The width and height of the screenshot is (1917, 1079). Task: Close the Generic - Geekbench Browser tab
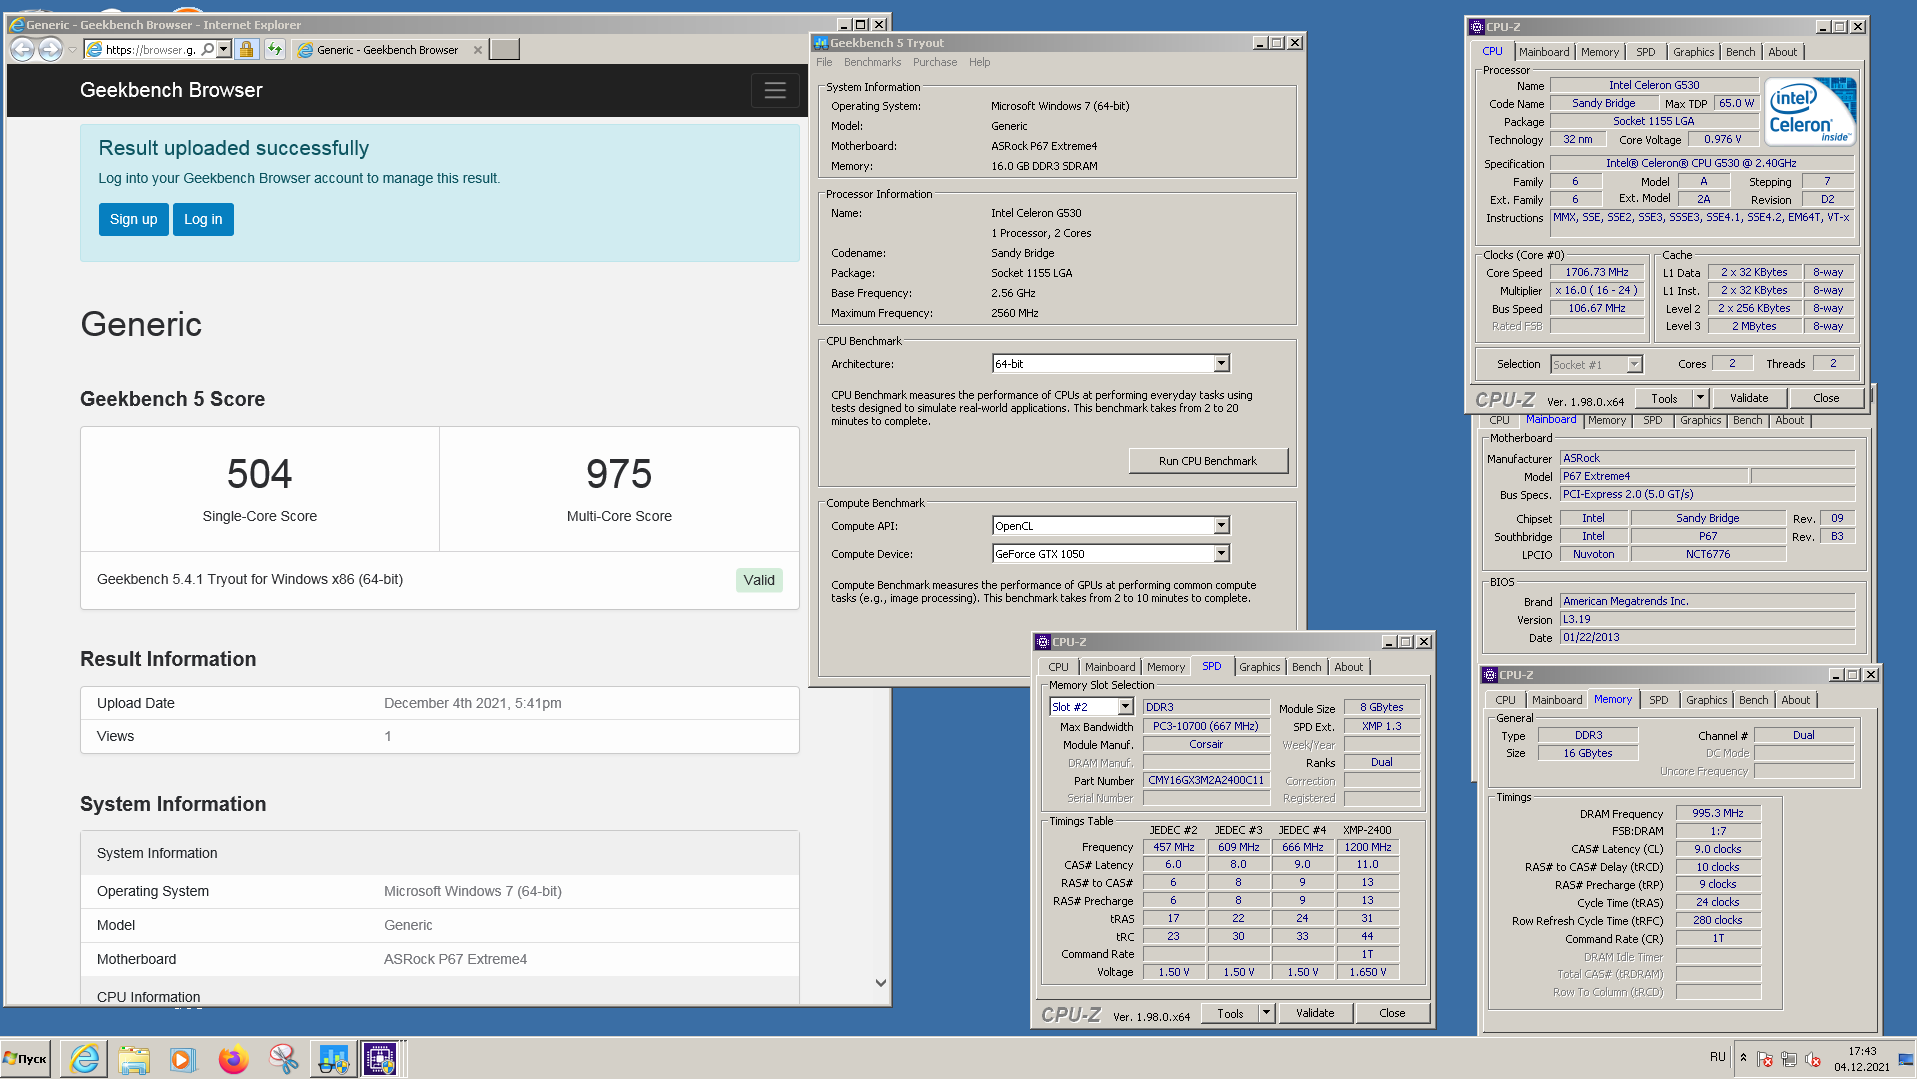point(478,50)
